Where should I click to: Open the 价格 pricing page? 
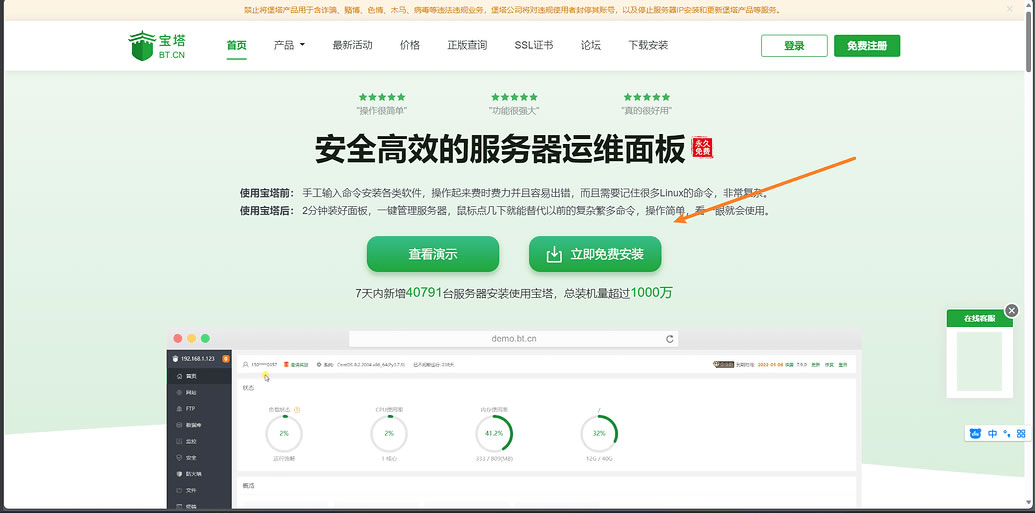(x=410, y=45)
